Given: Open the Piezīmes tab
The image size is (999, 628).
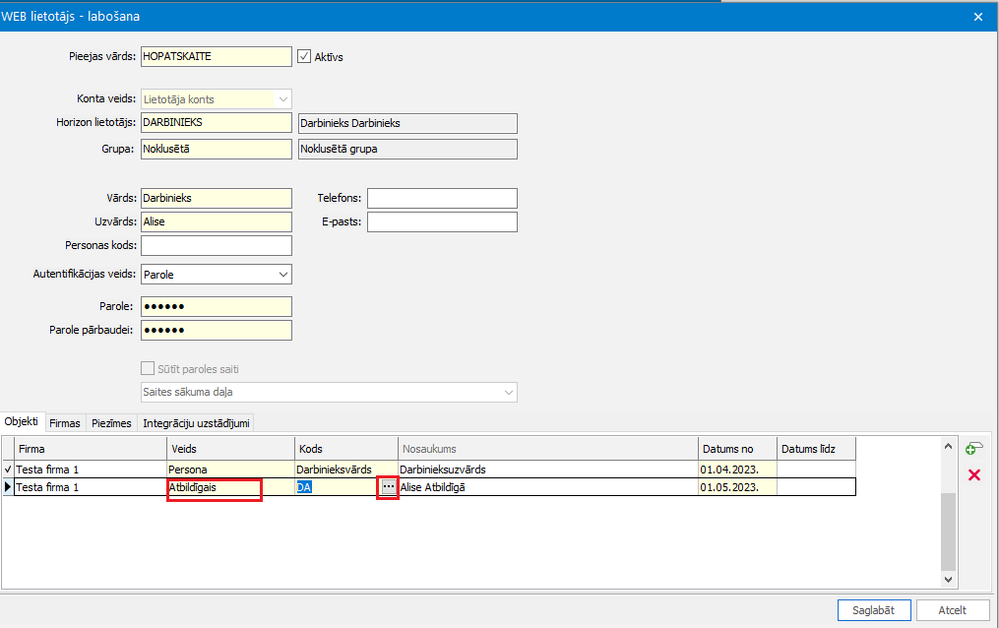Looking at the screenshot, I should pyautogui.click(x=111, y=423).
